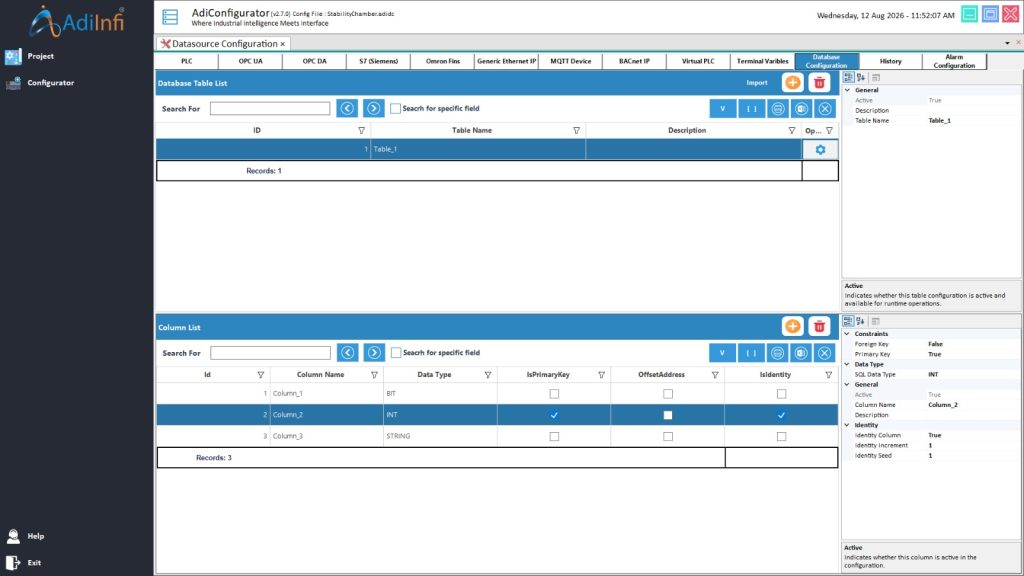
Task: Go to previous search result in Column List
Action: click(348, 353)
